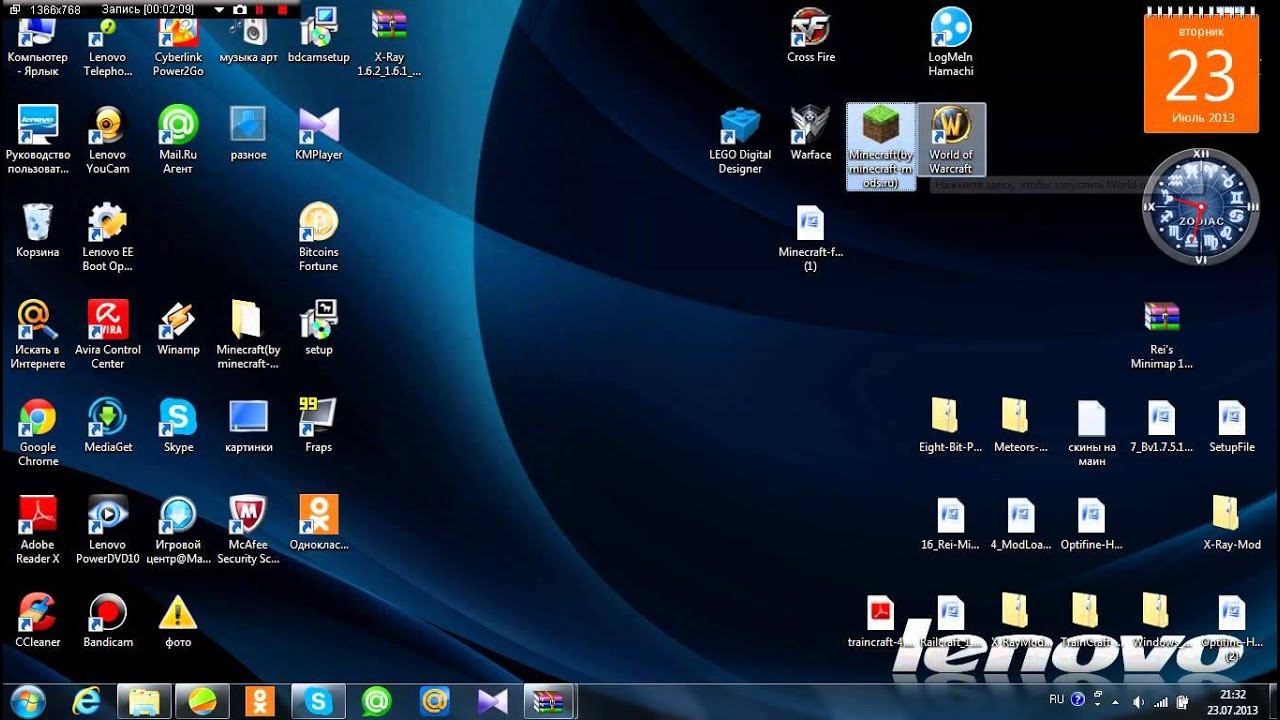
Task: Launch the Искать в Интернете shortcut
Action: pyautogui.click(x=38, y=335)
